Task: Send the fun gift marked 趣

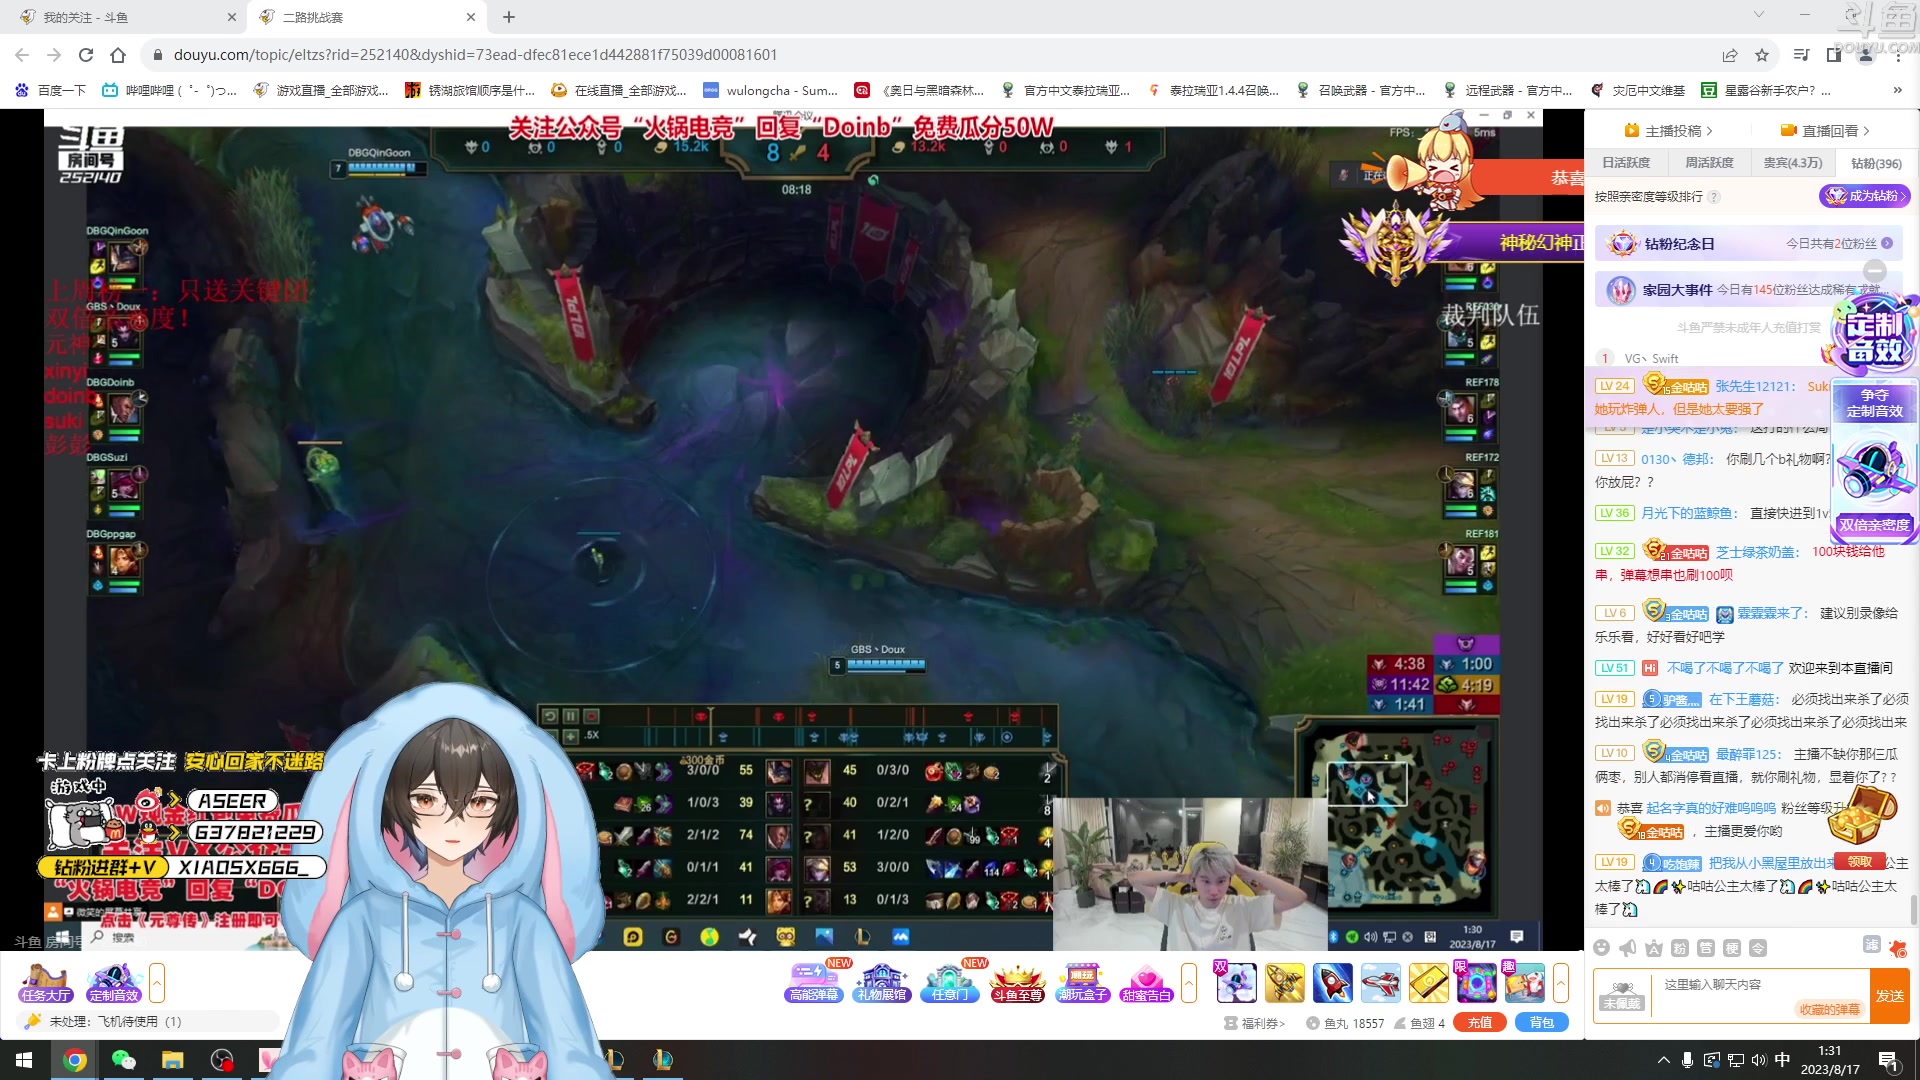Action: [1524, 983]
